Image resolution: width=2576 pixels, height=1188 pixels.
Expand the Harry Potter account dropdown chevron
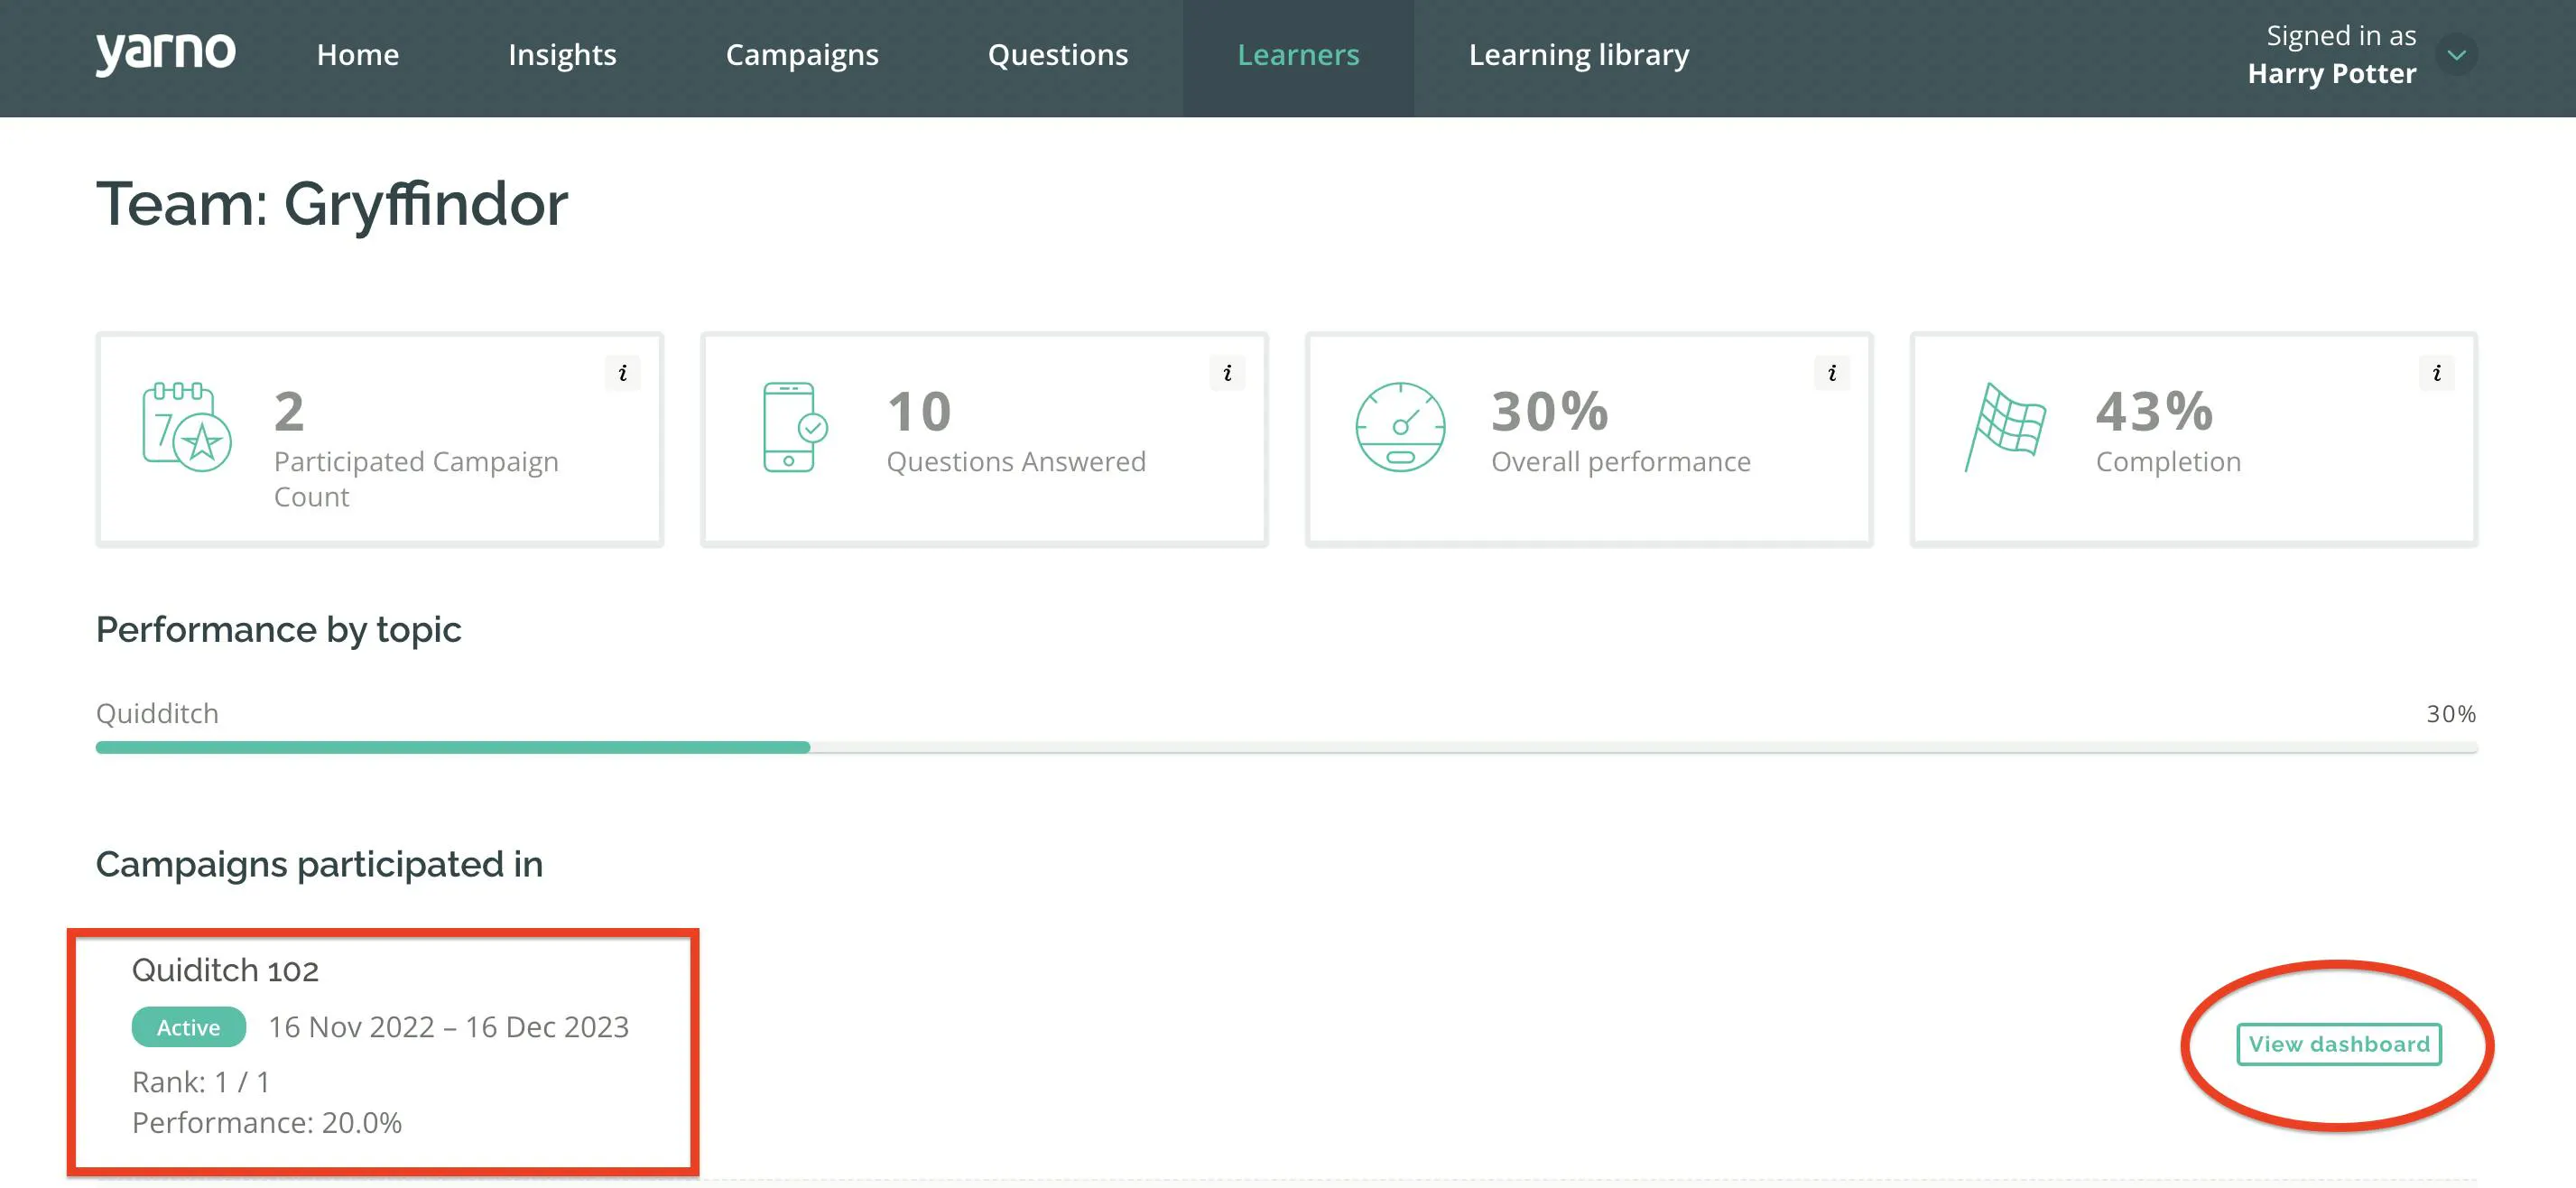click(2457, 55)
